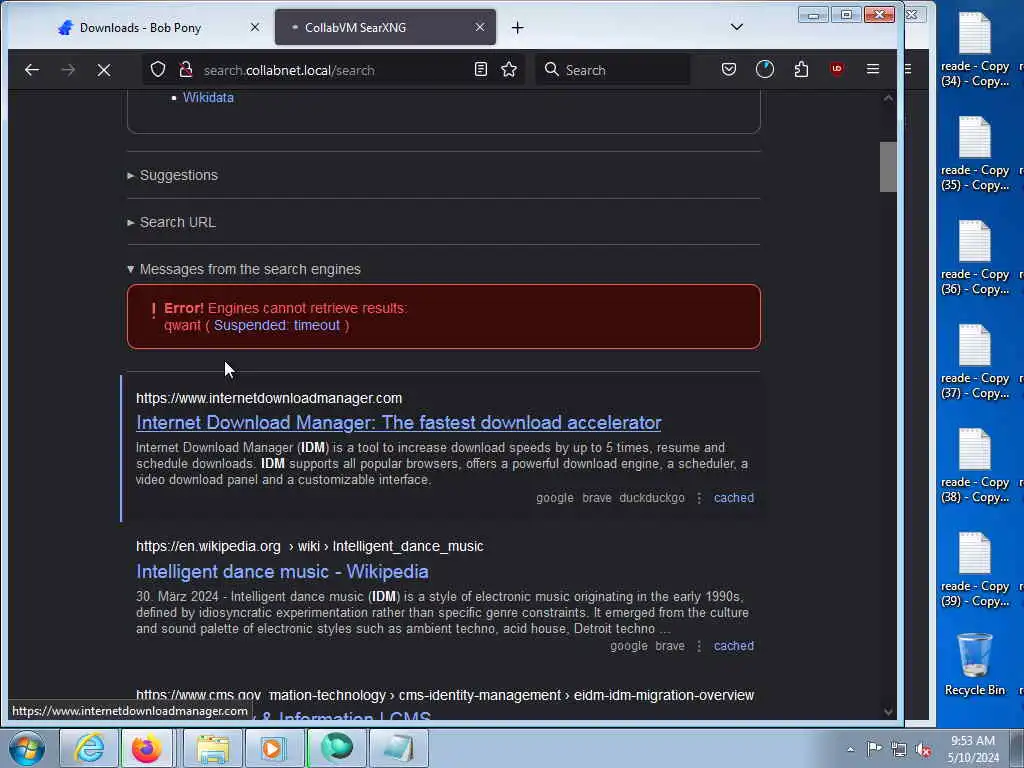Expand the Search URL section
1024x768 pixels.
[x=171, y=222]
